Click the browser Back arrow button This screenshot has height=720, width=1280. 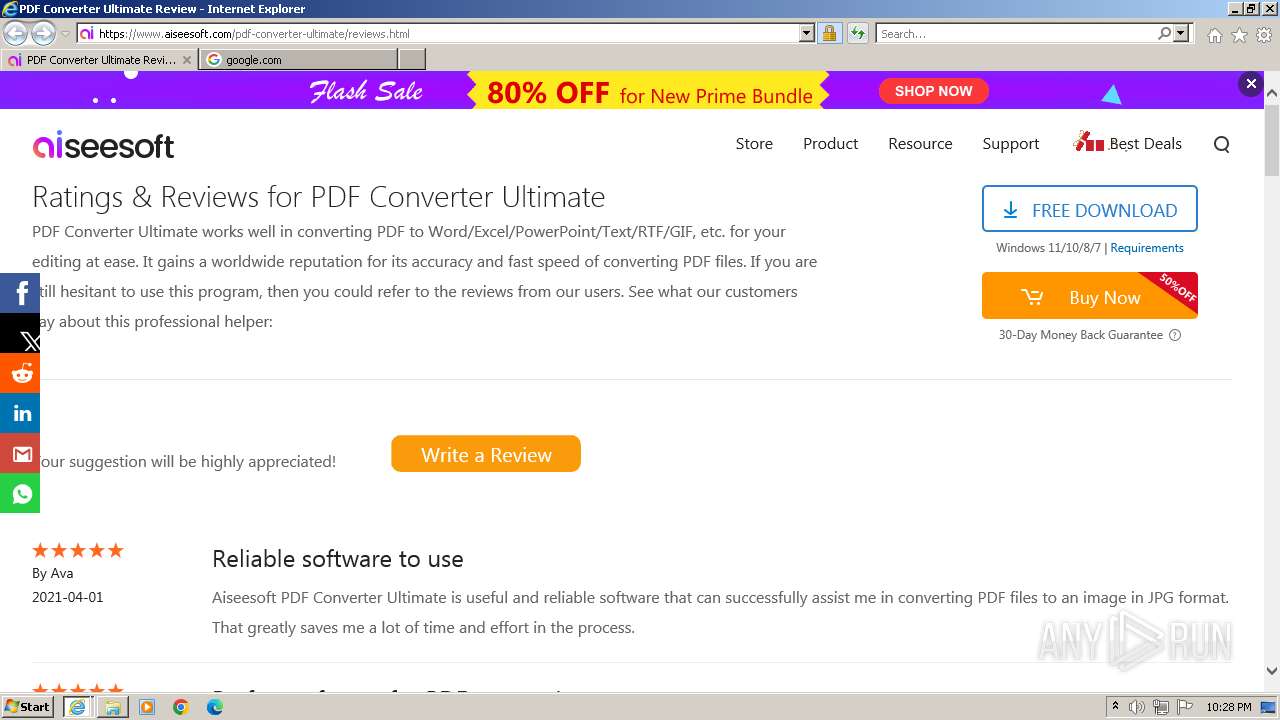(16, 33)
